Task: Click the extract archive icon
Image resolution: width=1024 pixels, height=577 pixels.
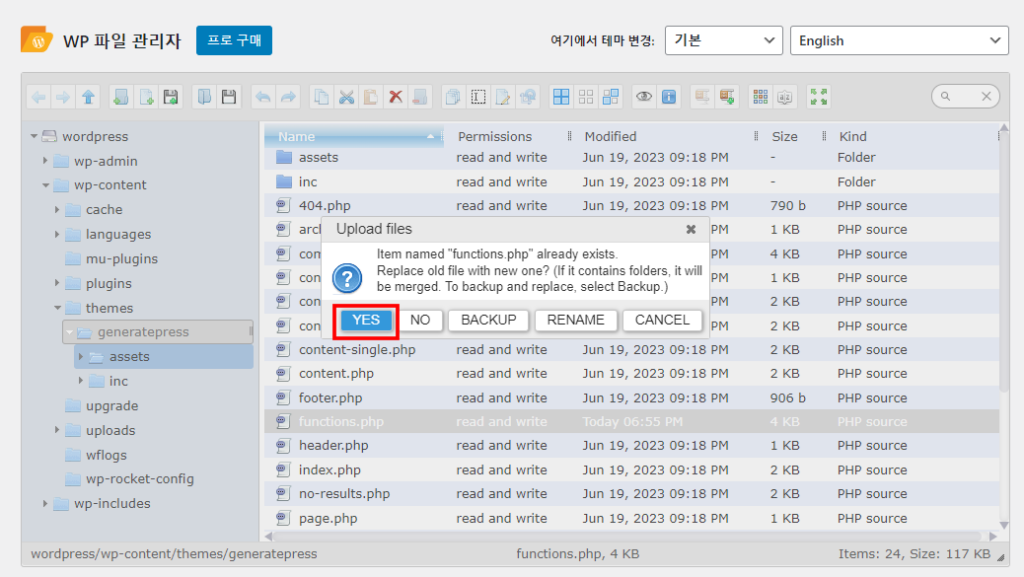Action: [x=702, y=97]
